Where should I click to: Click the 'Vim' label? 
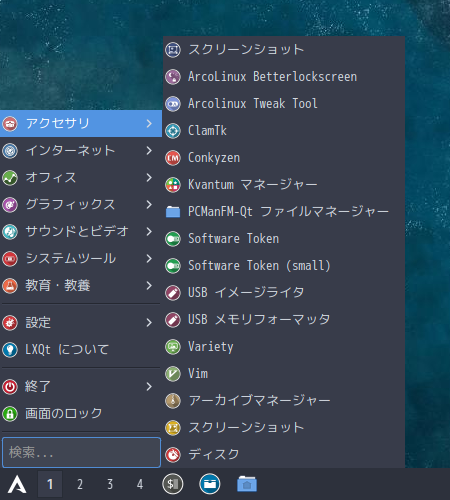[198, 374]
